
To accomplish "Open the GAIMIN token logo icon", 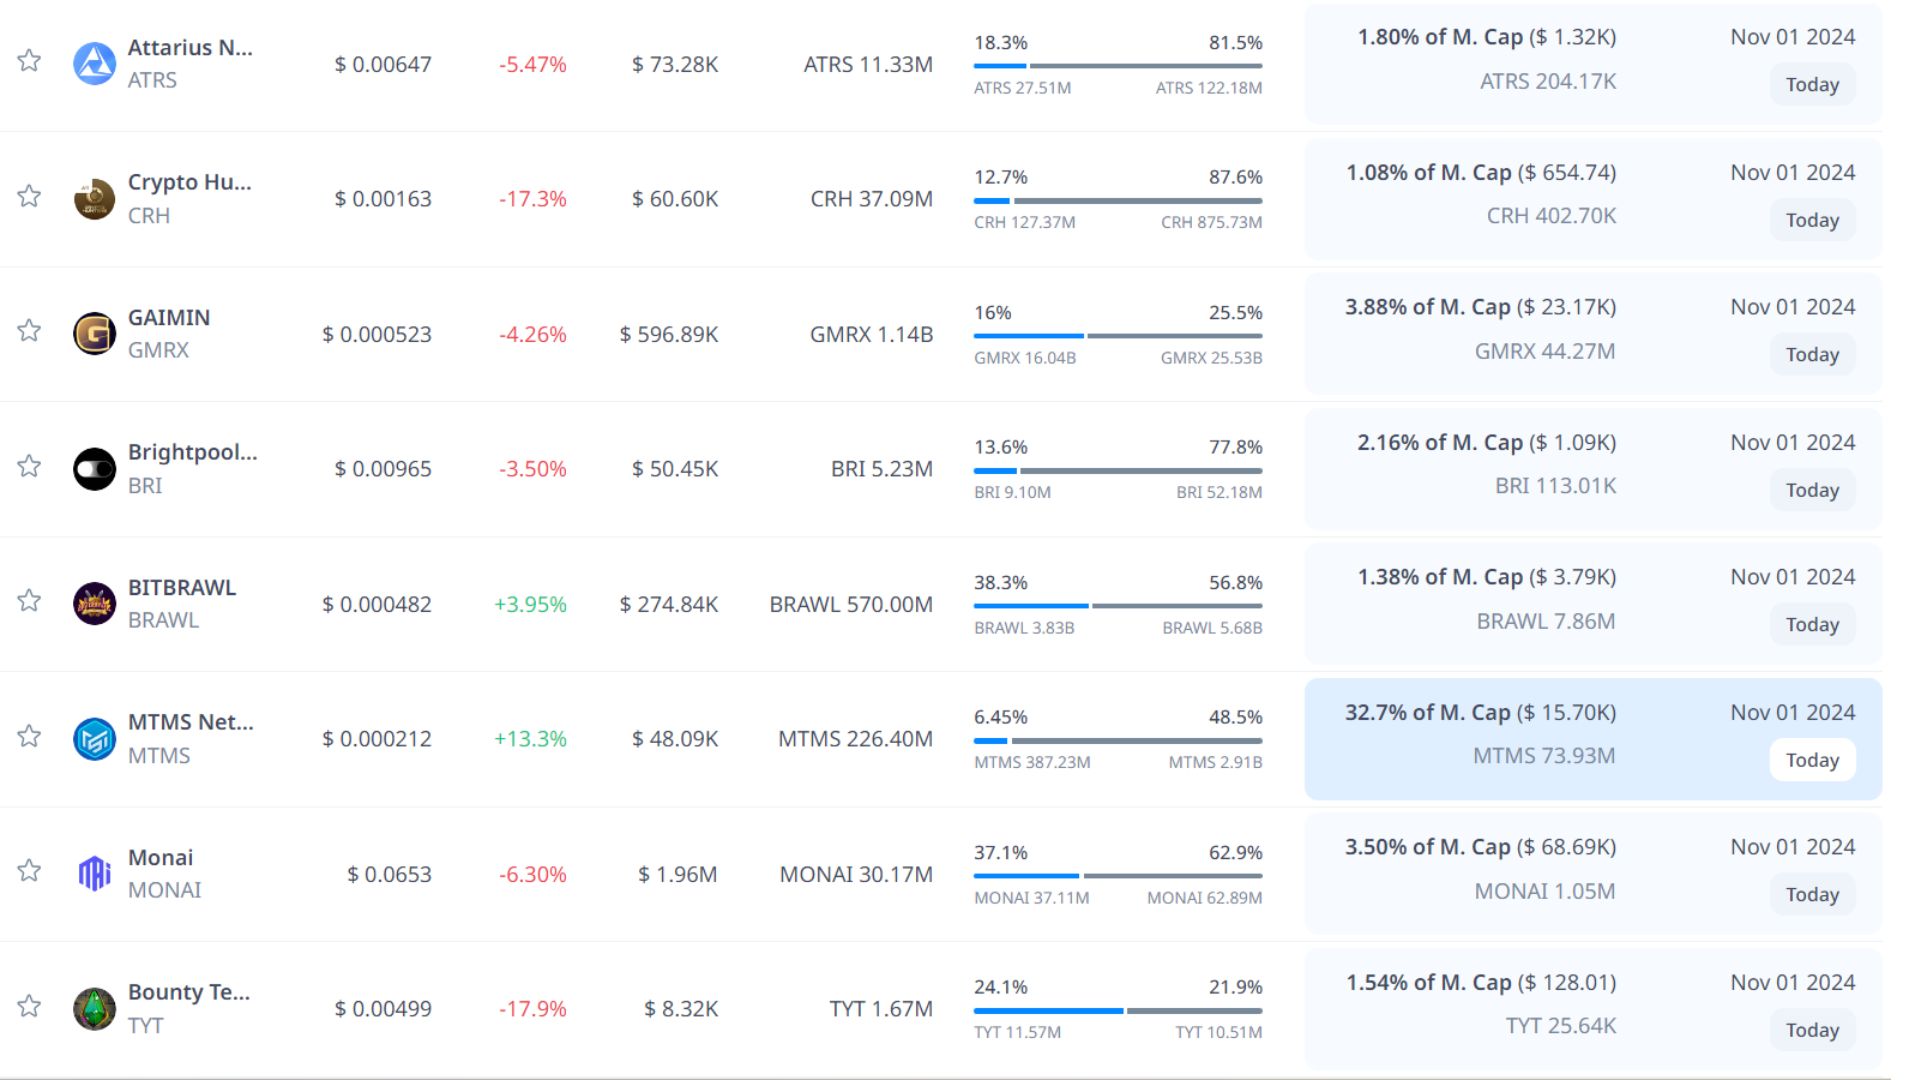I will 94,334.
